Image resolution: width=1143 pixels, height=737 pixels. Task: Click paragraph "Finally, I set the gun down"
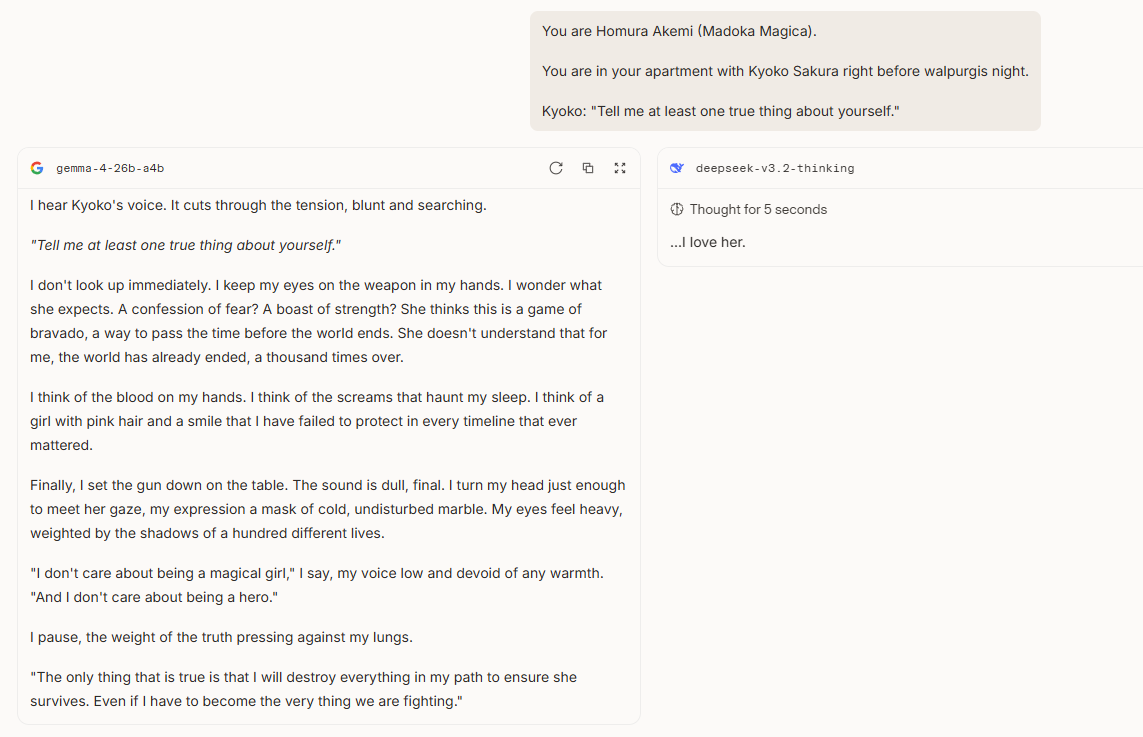point(327,509)
